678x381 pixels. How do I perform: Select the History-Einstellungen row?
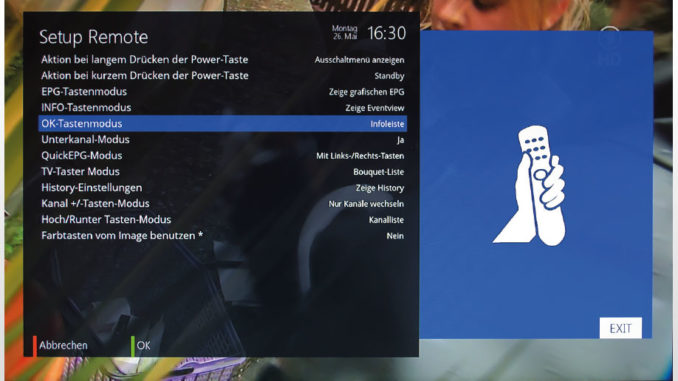click(222, 188)
